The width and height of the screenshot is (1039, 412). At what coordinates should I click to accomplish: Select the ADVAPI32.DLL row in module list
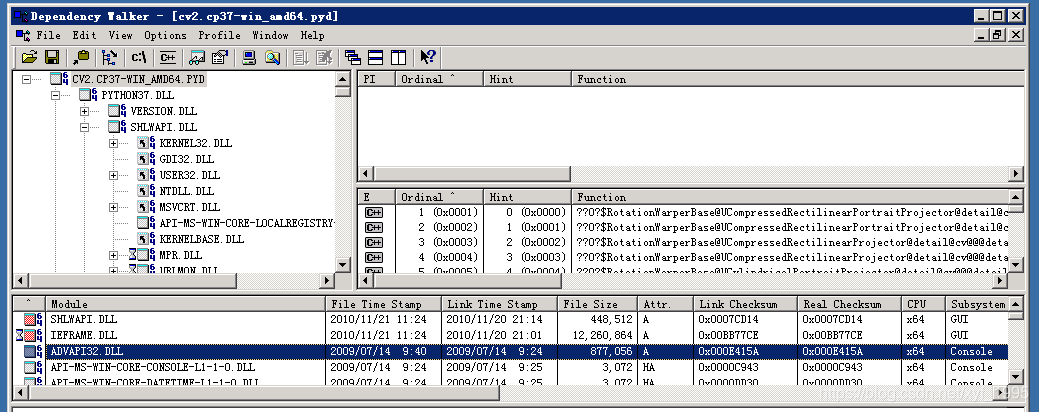pos(510,351)
